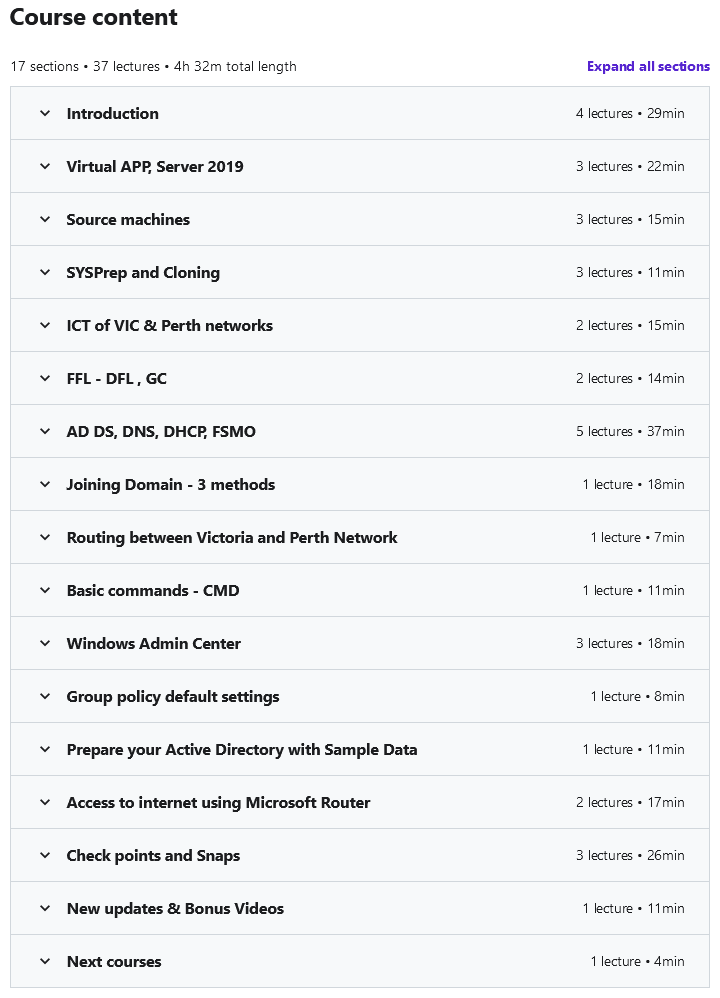Viewport: 720px width, 998px height.
Task: Open Check points and Snaps section
Action: [153, 855]
